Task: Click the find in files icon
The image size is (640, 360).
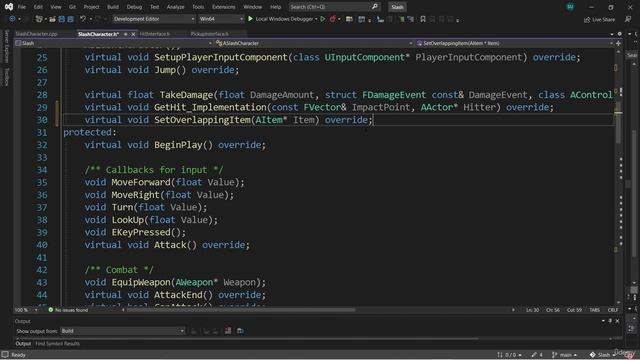Action: (349, 19)
